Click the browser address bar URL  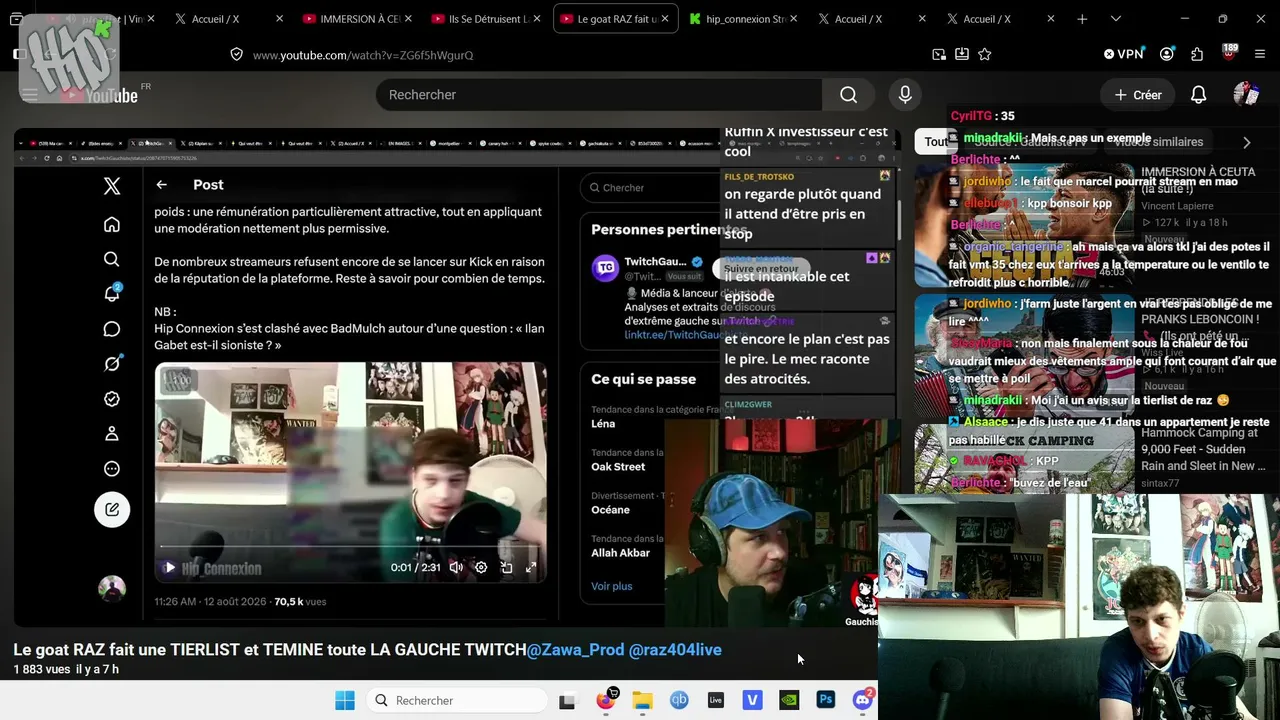click(x=363, y=55)
